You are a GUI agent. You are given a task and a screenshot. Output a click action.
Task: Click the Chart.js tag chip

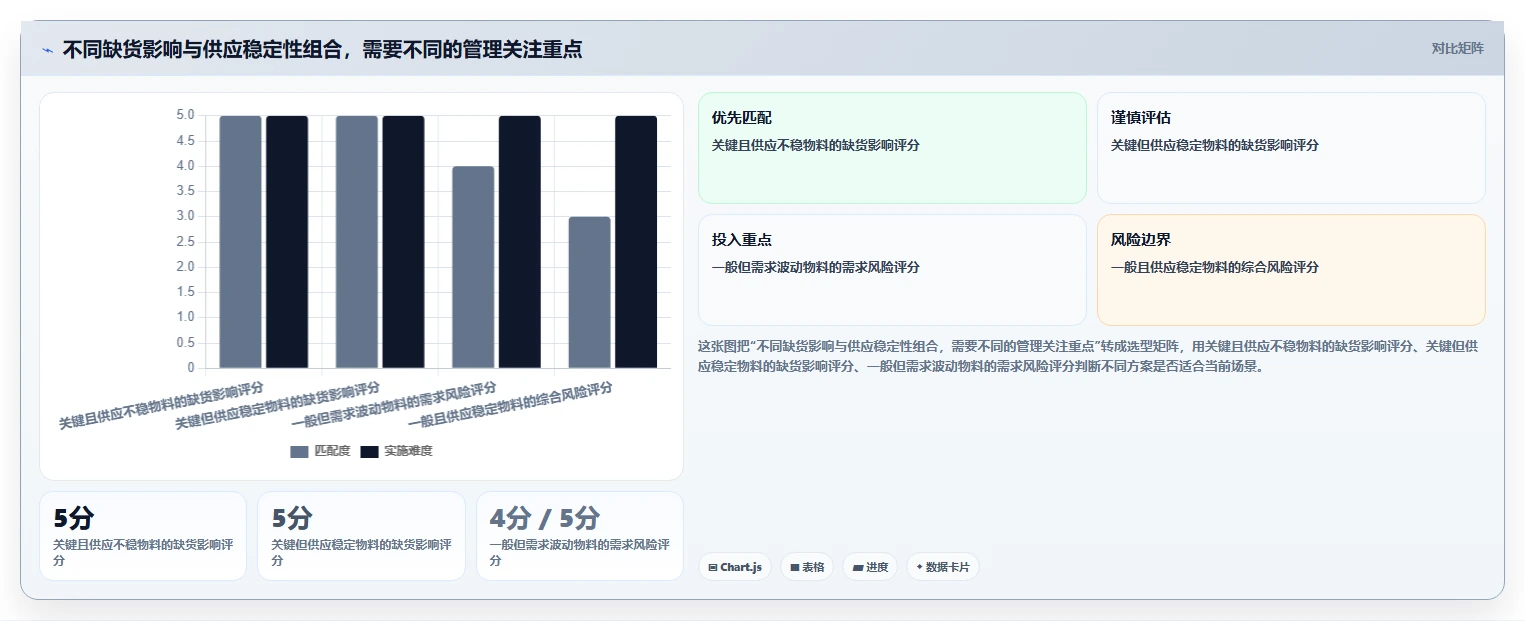click(735, 567)
